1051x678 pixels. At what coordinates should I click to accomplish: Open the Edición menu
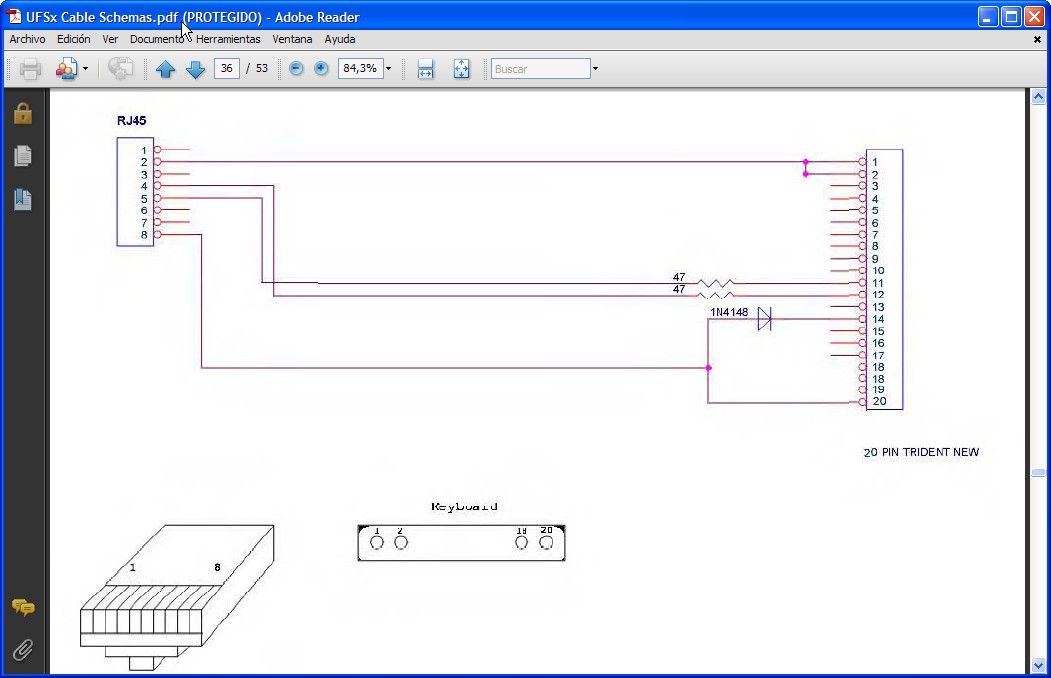point(74,39)
